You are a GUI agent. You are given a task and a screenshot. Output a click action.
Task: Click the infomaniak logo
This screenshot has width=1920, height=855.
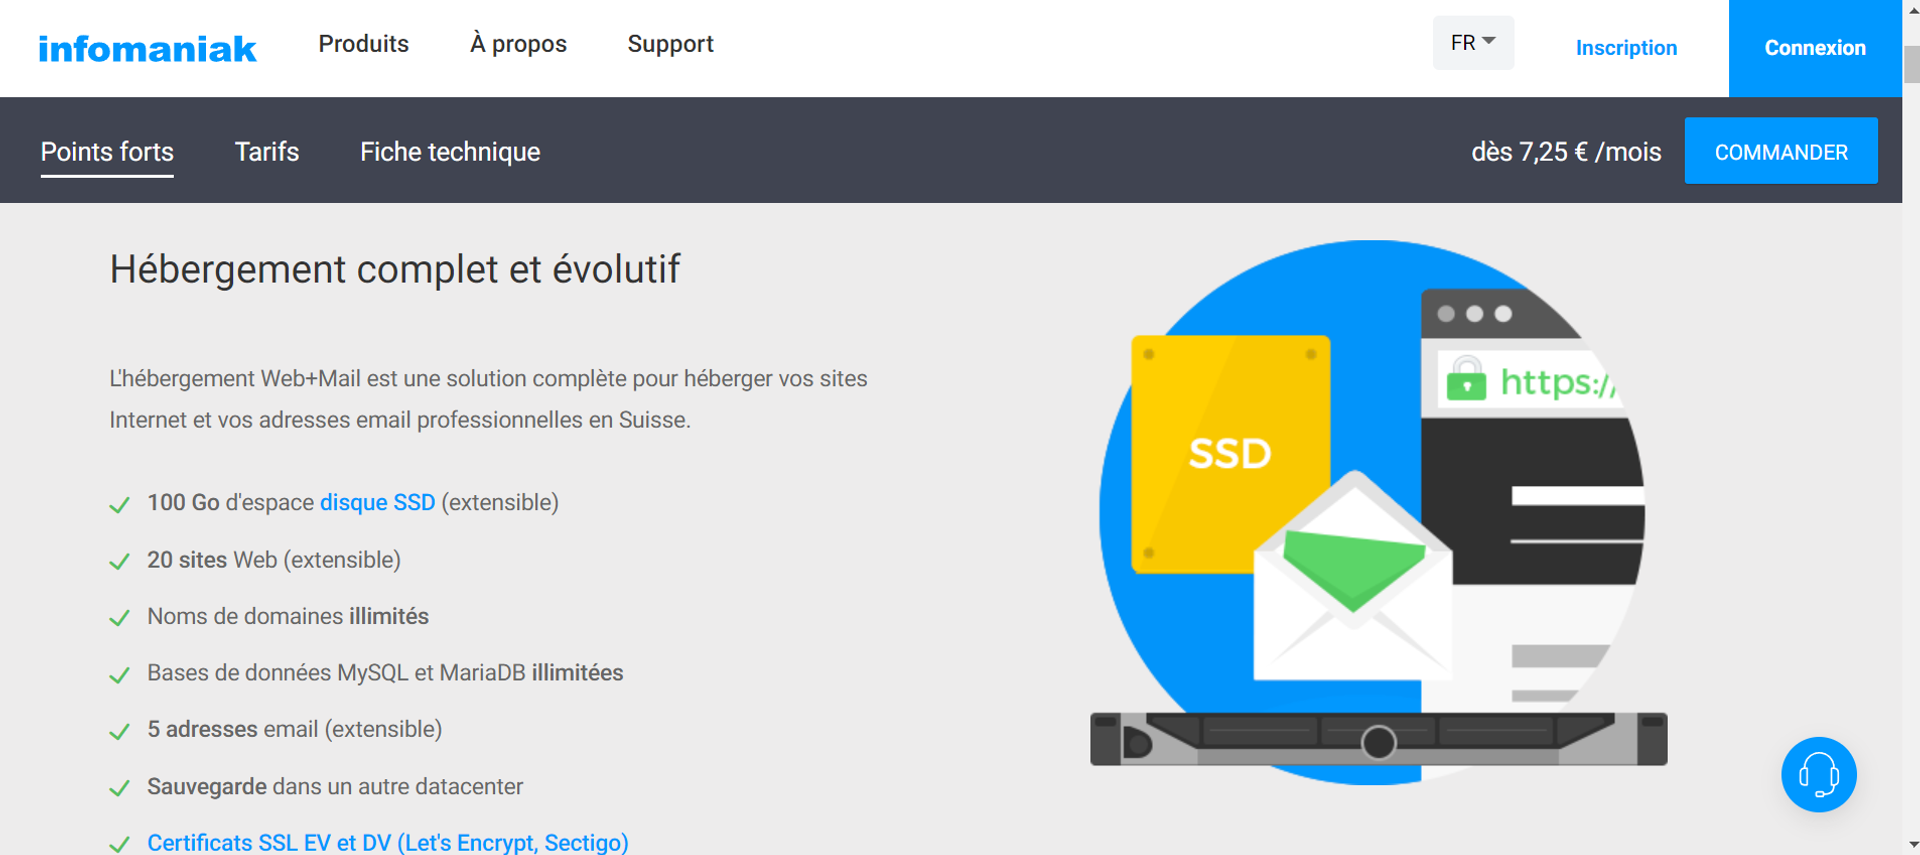click(x=147, y=48)
